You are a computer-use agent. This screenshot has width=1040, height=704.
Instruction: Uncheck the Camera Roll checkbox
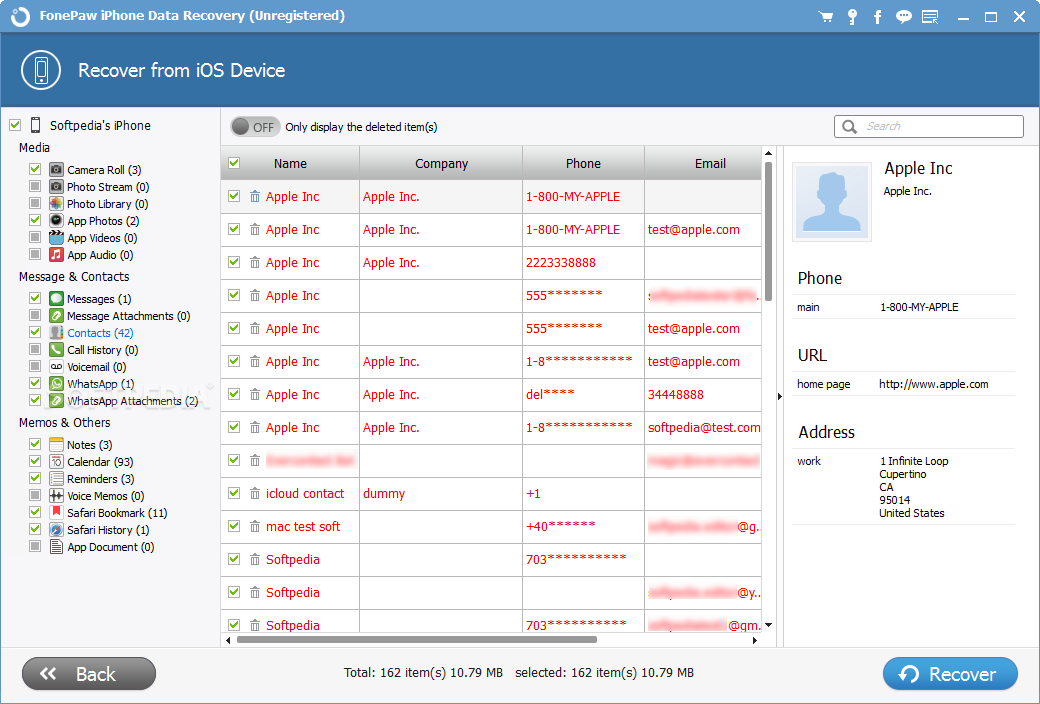(x=35, y=169)
